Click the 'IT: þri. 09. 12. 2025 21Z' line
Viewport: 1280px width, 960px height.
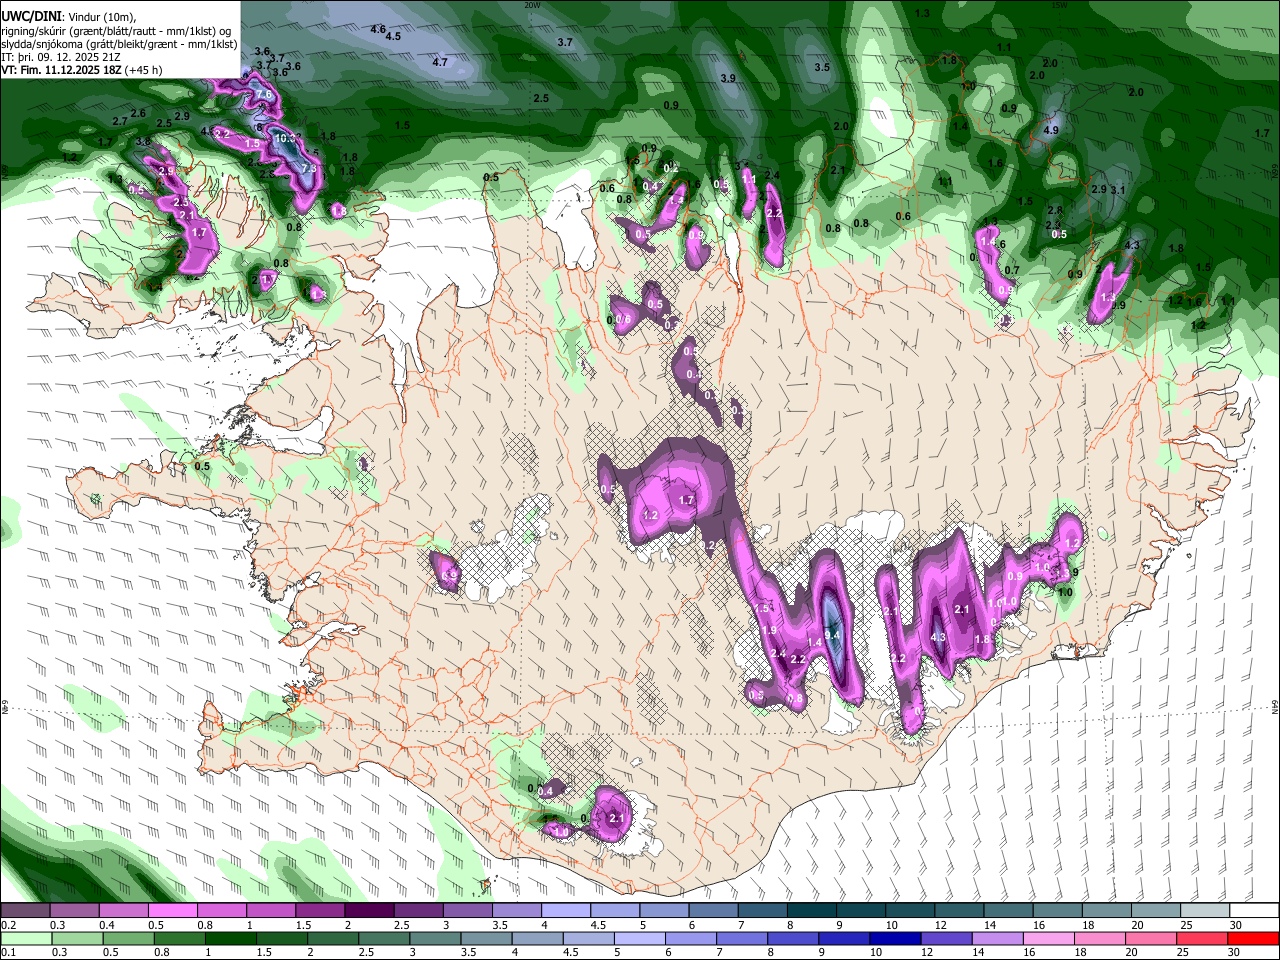pyautogui.click(x=62, y=57)
